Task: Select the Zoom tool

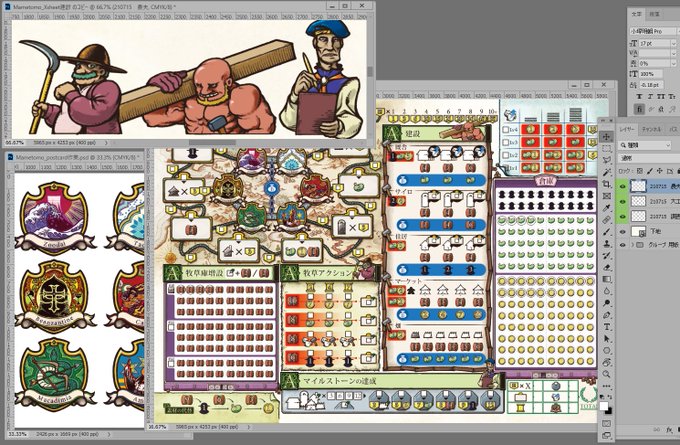Action: [x=606, y=374]
